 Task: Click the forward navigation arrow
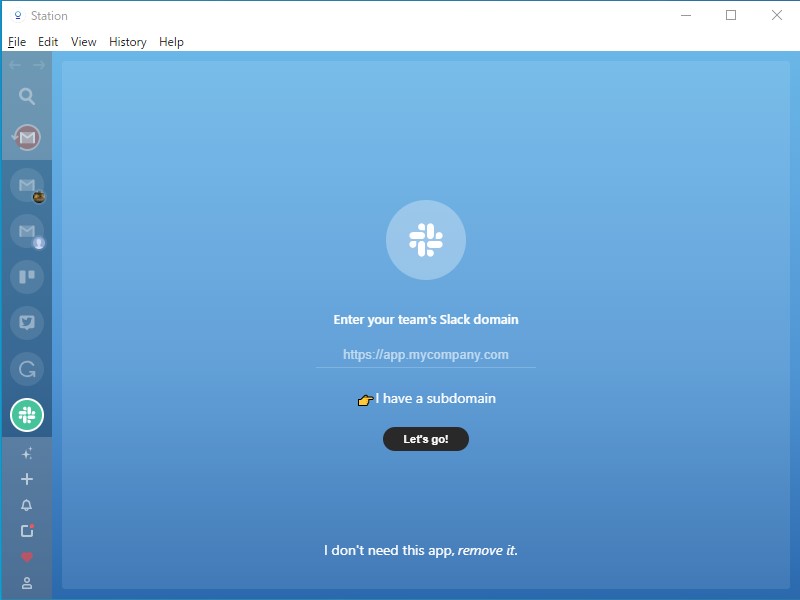coord(39,65)
